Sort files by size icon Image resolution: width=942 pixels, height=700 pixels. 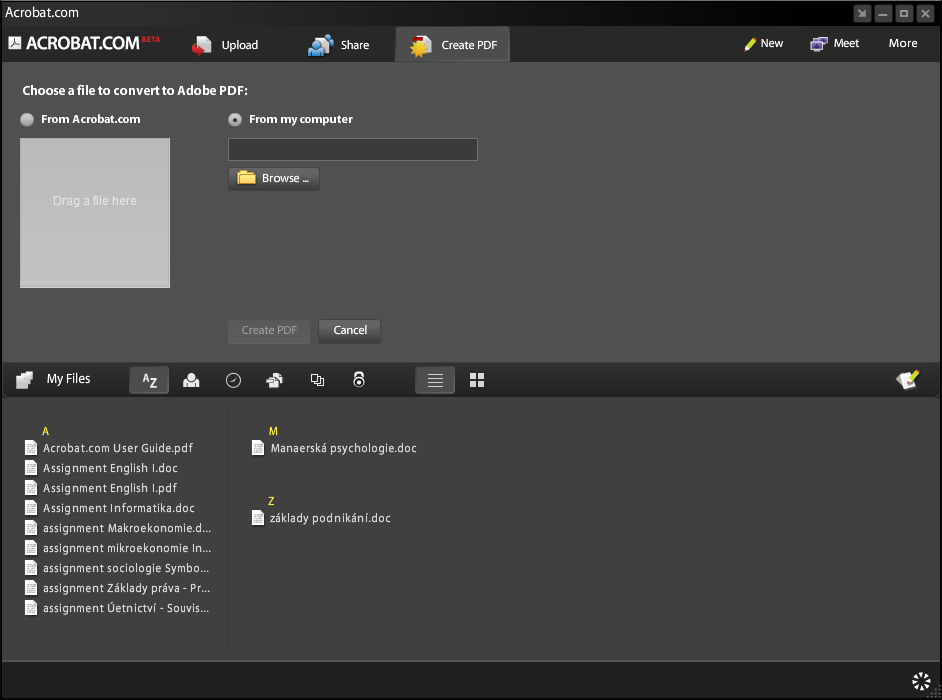click(317, 380)
